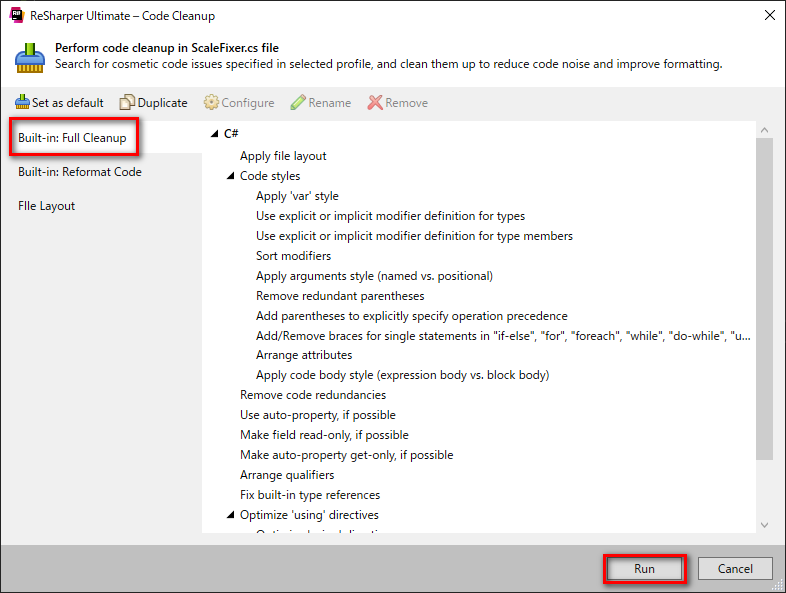Click scrollbar up arrow in options tree
Screen dimensions: 786x593
(x=764, y=130)
